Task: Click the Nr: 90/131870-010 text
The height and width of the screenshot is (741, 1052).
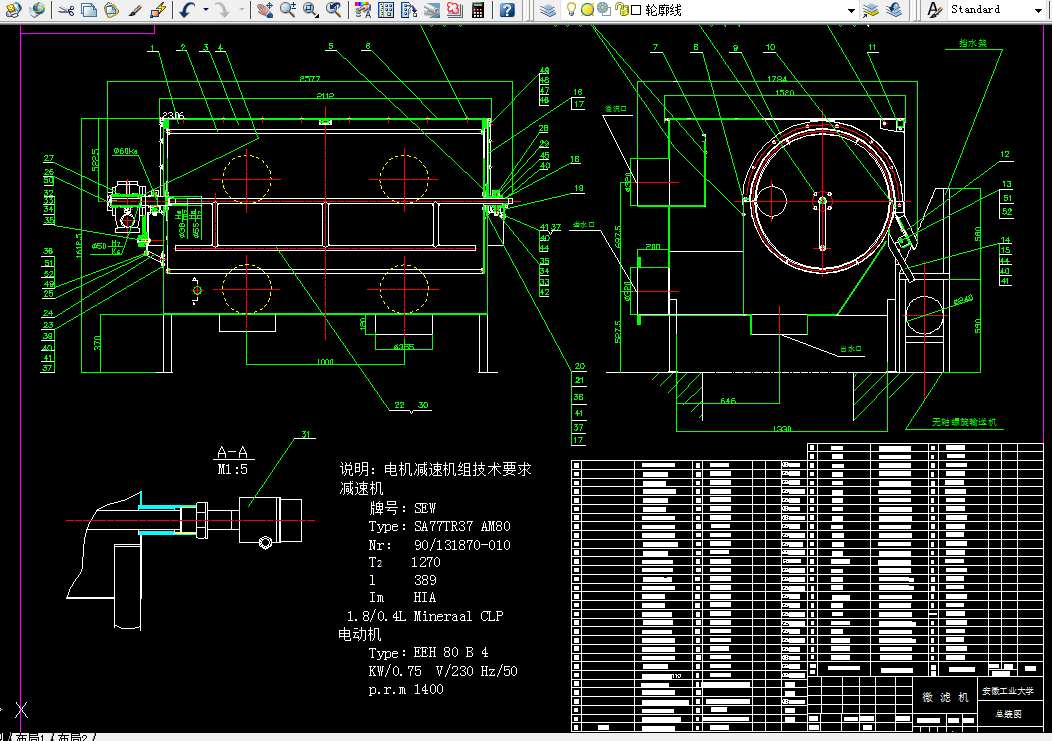Action: 439,545
